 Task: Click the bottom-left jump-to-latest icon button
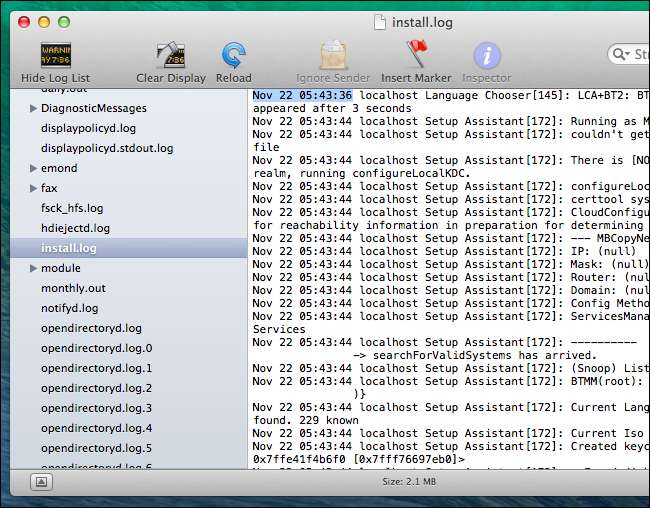42,482
